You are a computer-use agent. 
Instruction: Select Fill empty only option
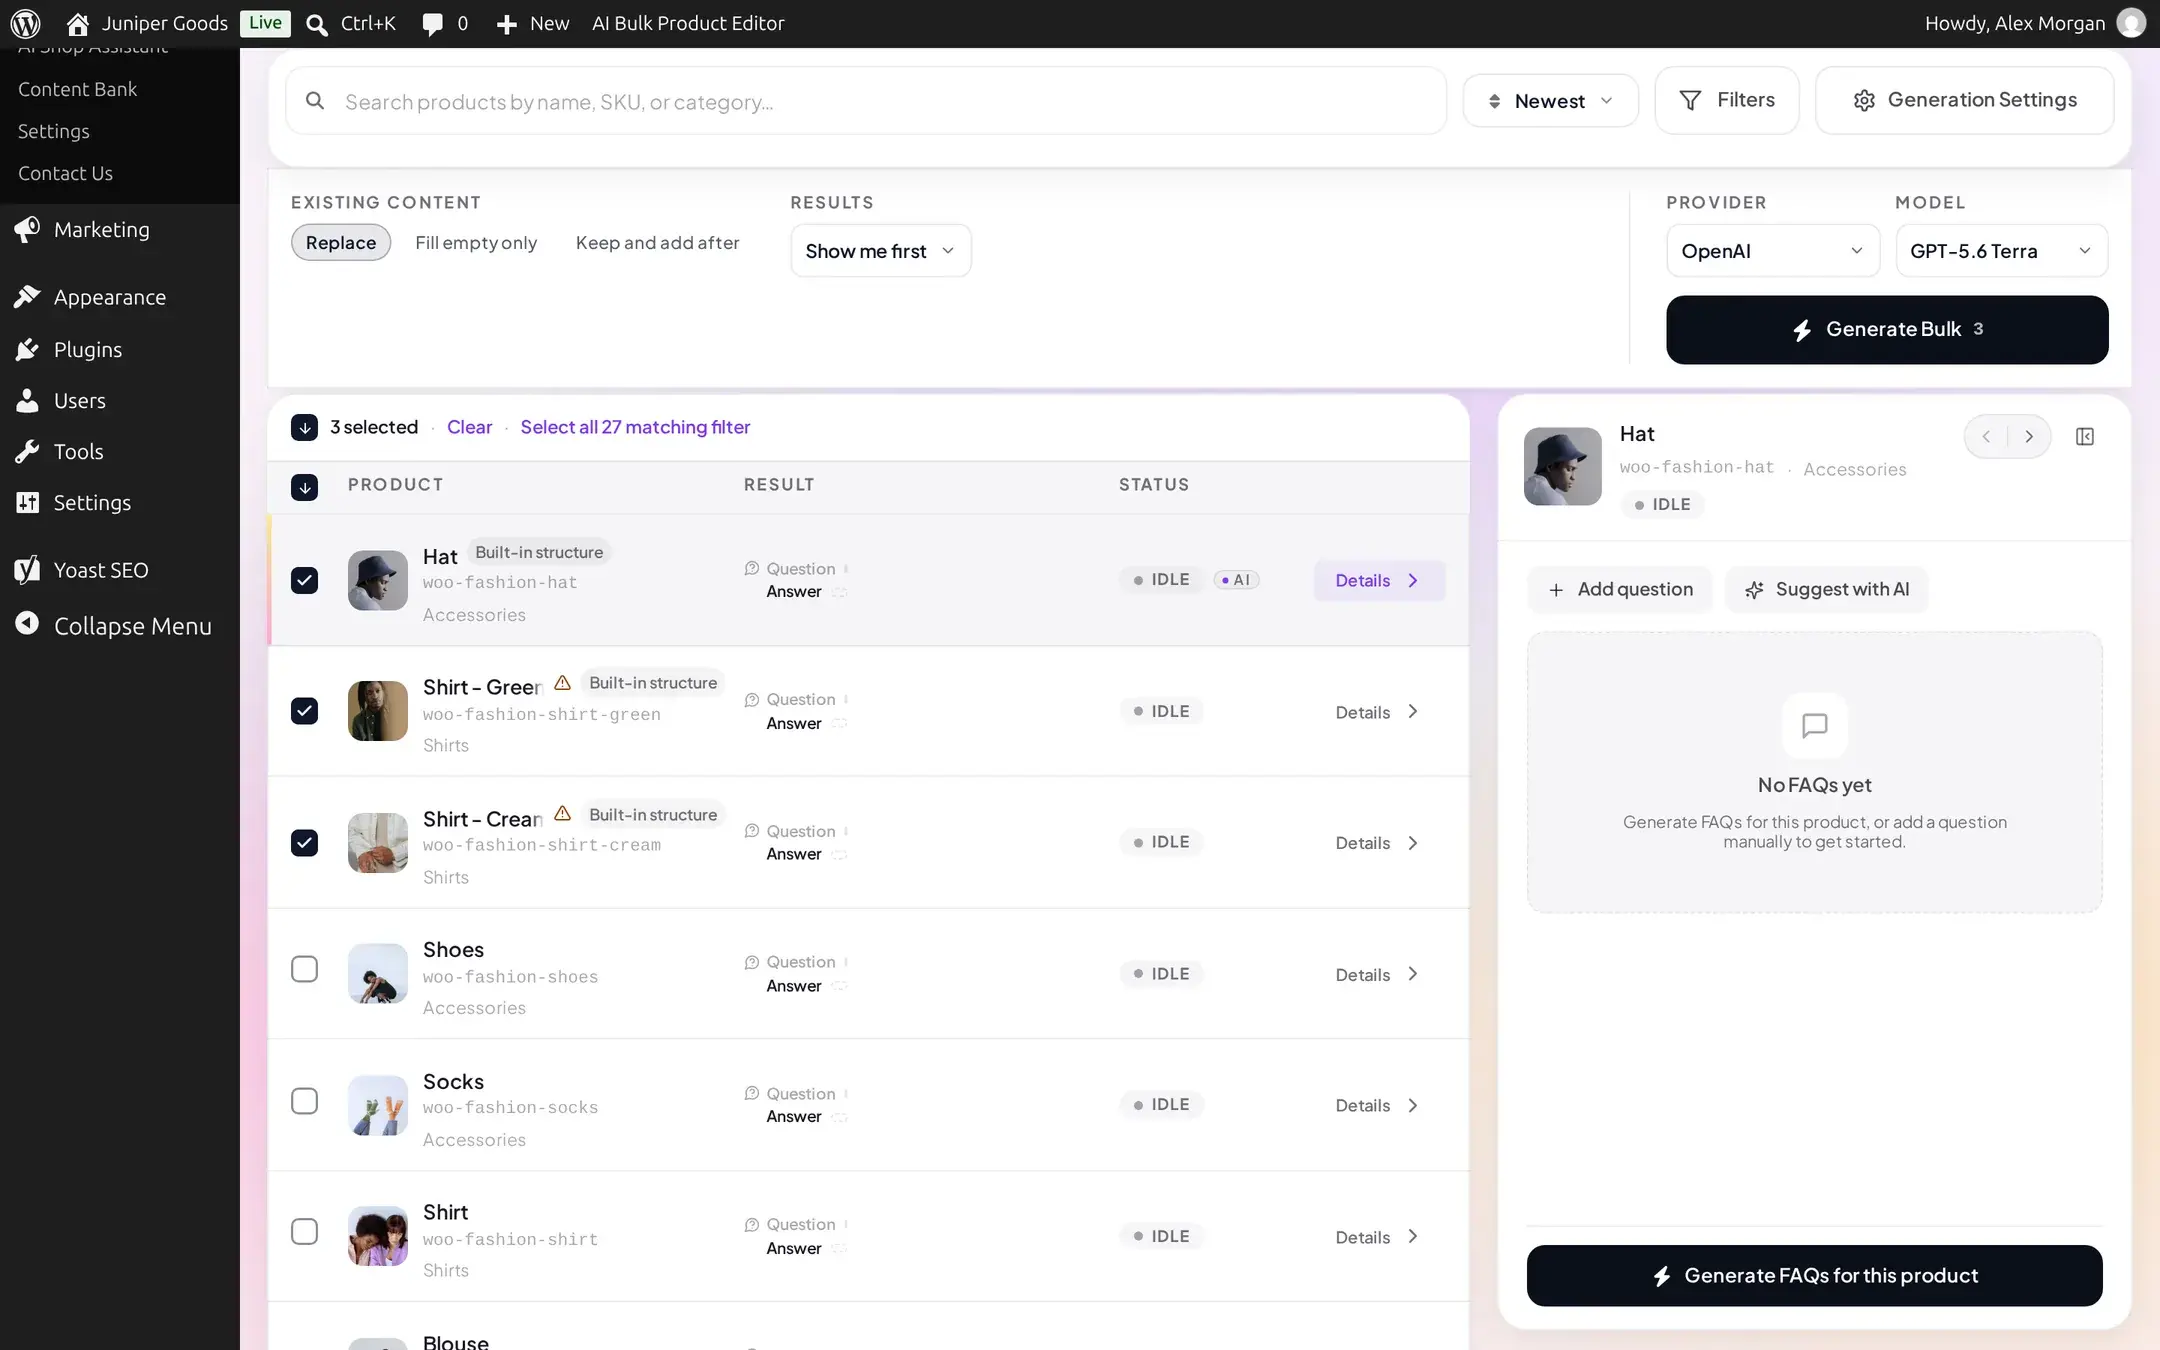[x=476, y=243]
